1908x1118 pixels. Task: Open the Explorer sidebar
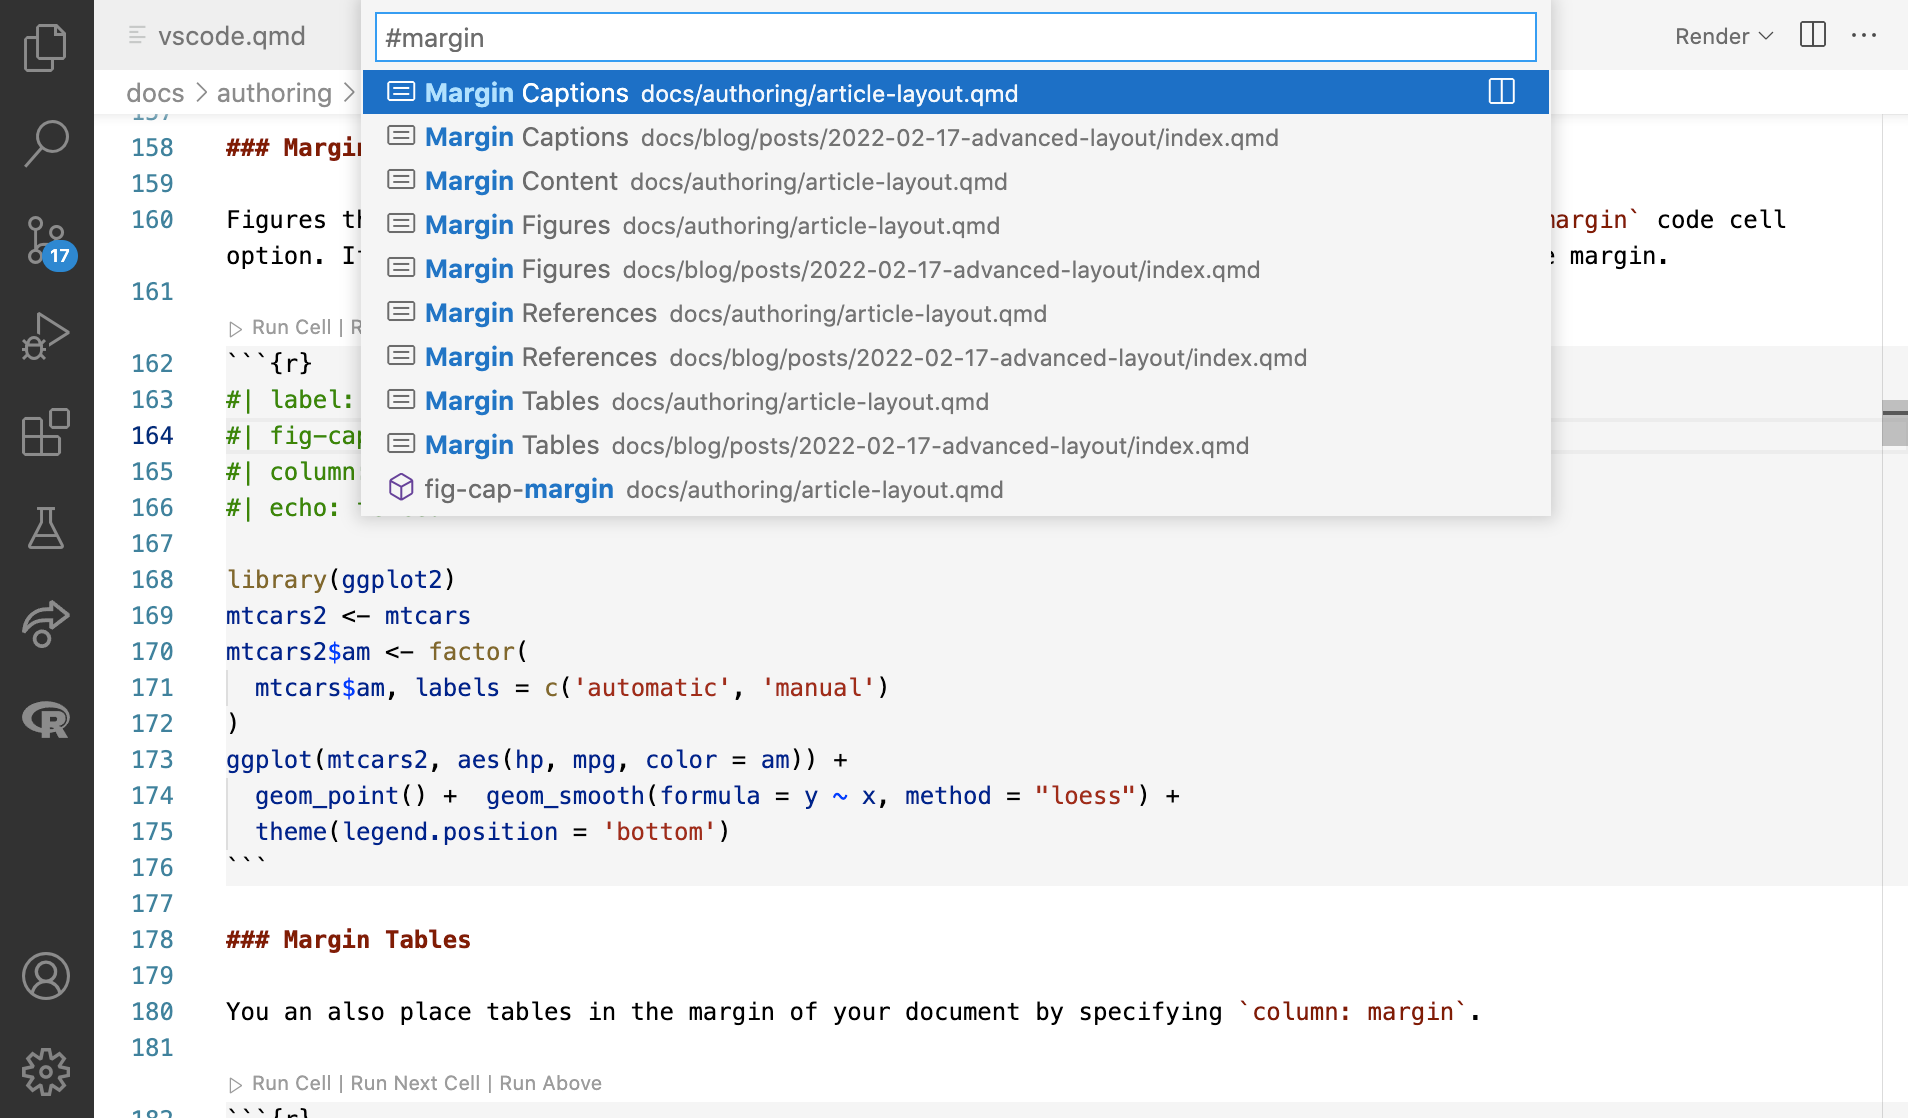(x=46, y=47)
